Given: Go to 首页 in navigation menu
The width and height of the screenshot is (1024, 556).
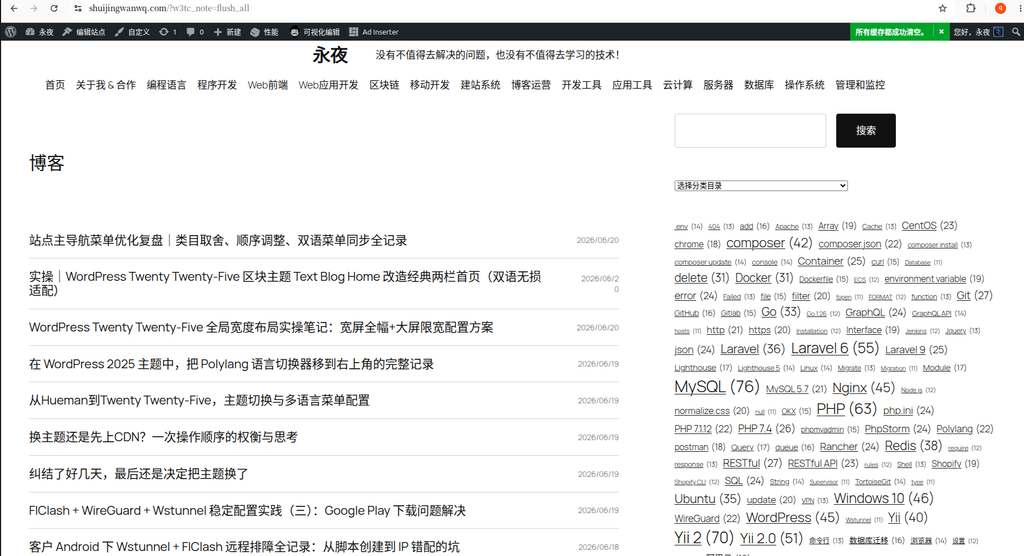Looking at the screenshot, I should point(55,85).
